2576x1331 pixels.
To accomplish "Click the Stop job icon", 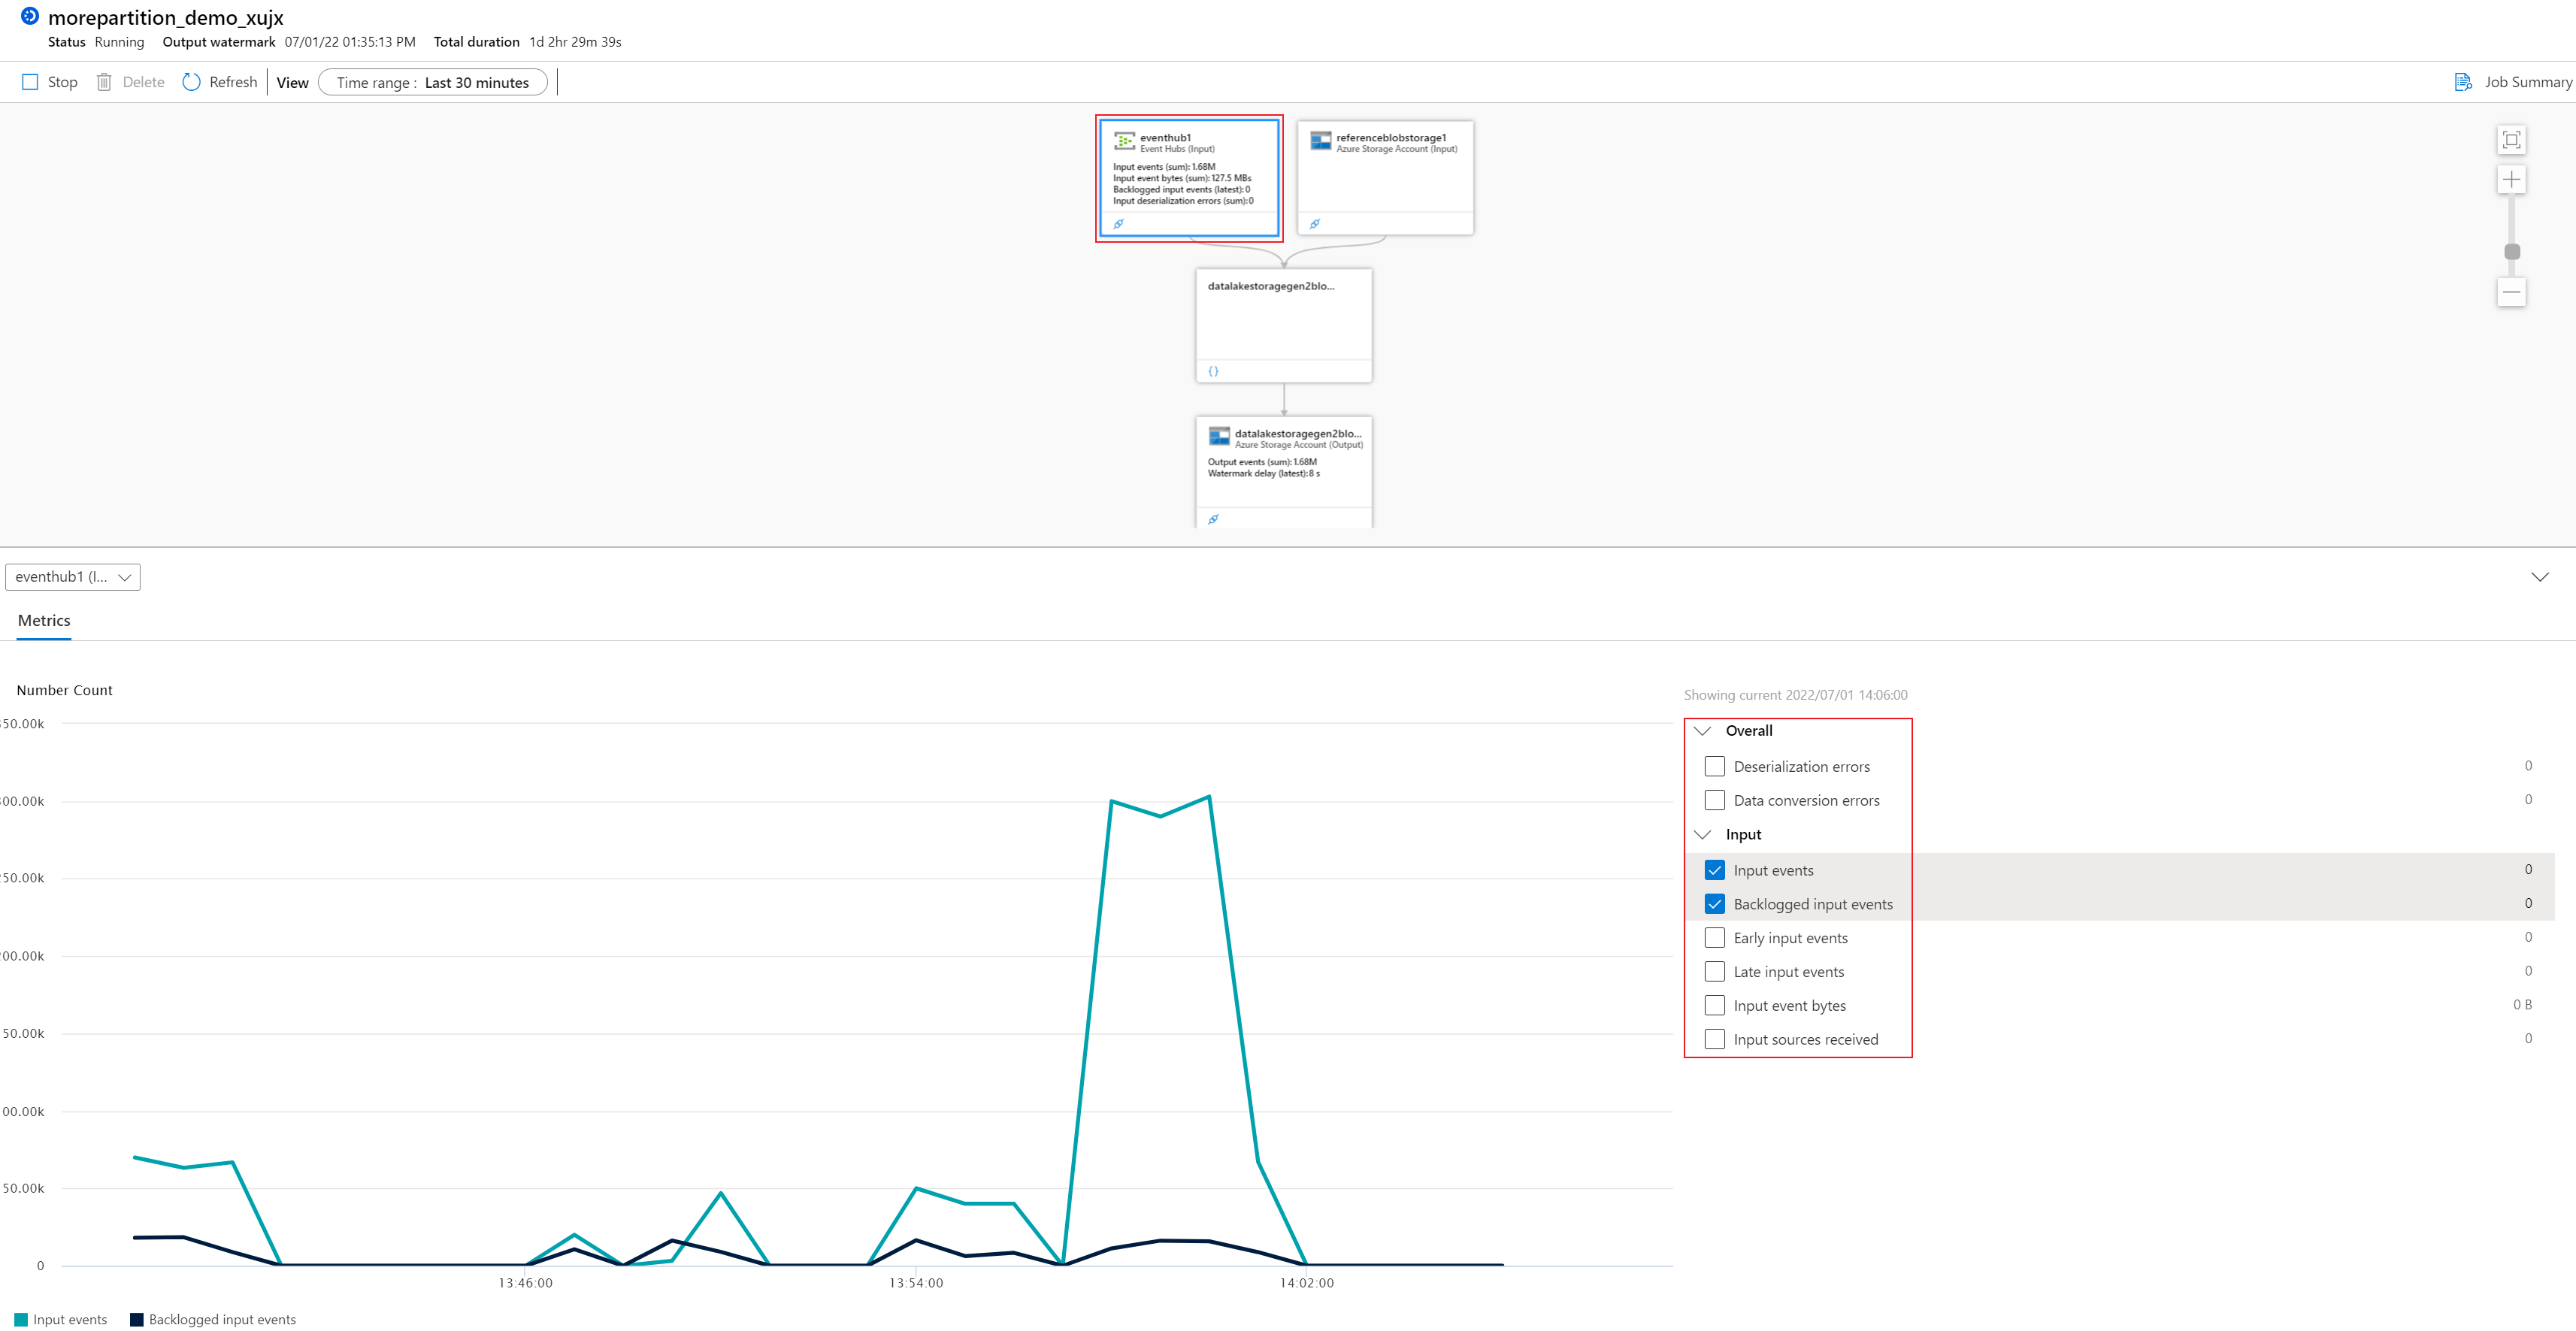I will [30, 82].
